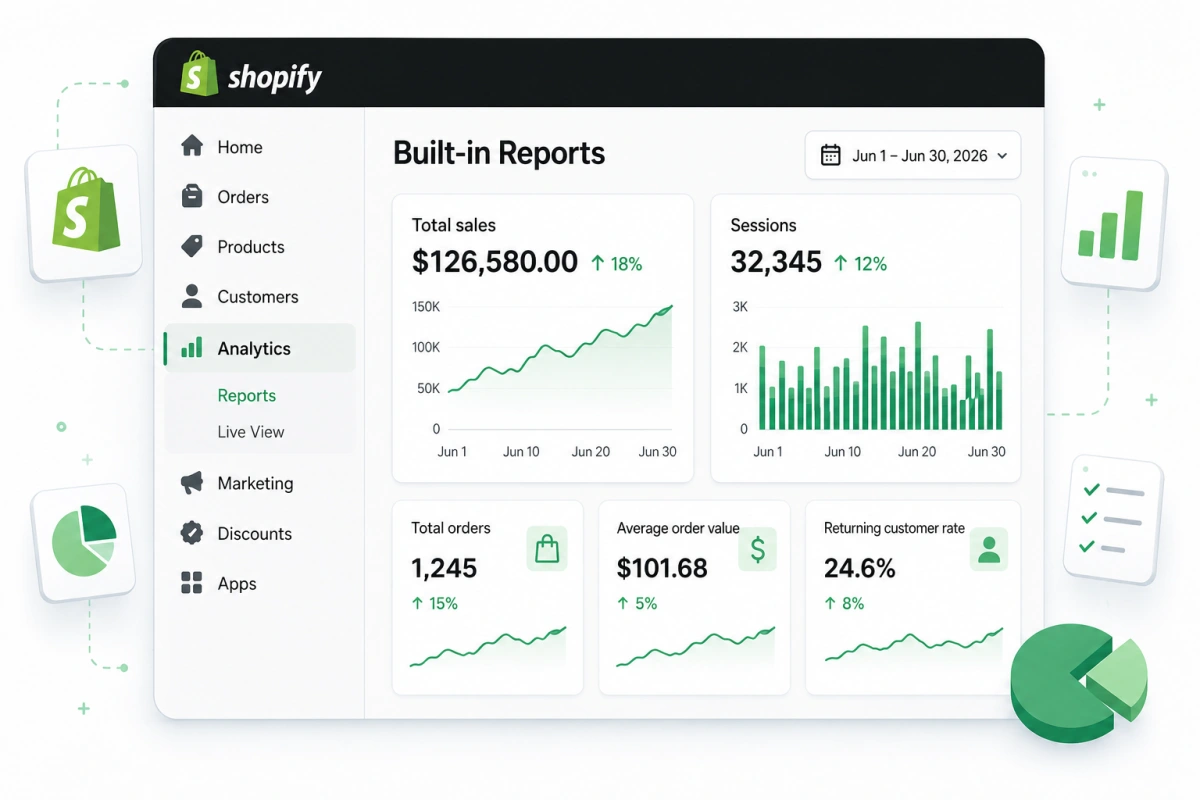Click the 8% returning rate increase indicator
1200x800 pixels.
(x=844, y=603)
